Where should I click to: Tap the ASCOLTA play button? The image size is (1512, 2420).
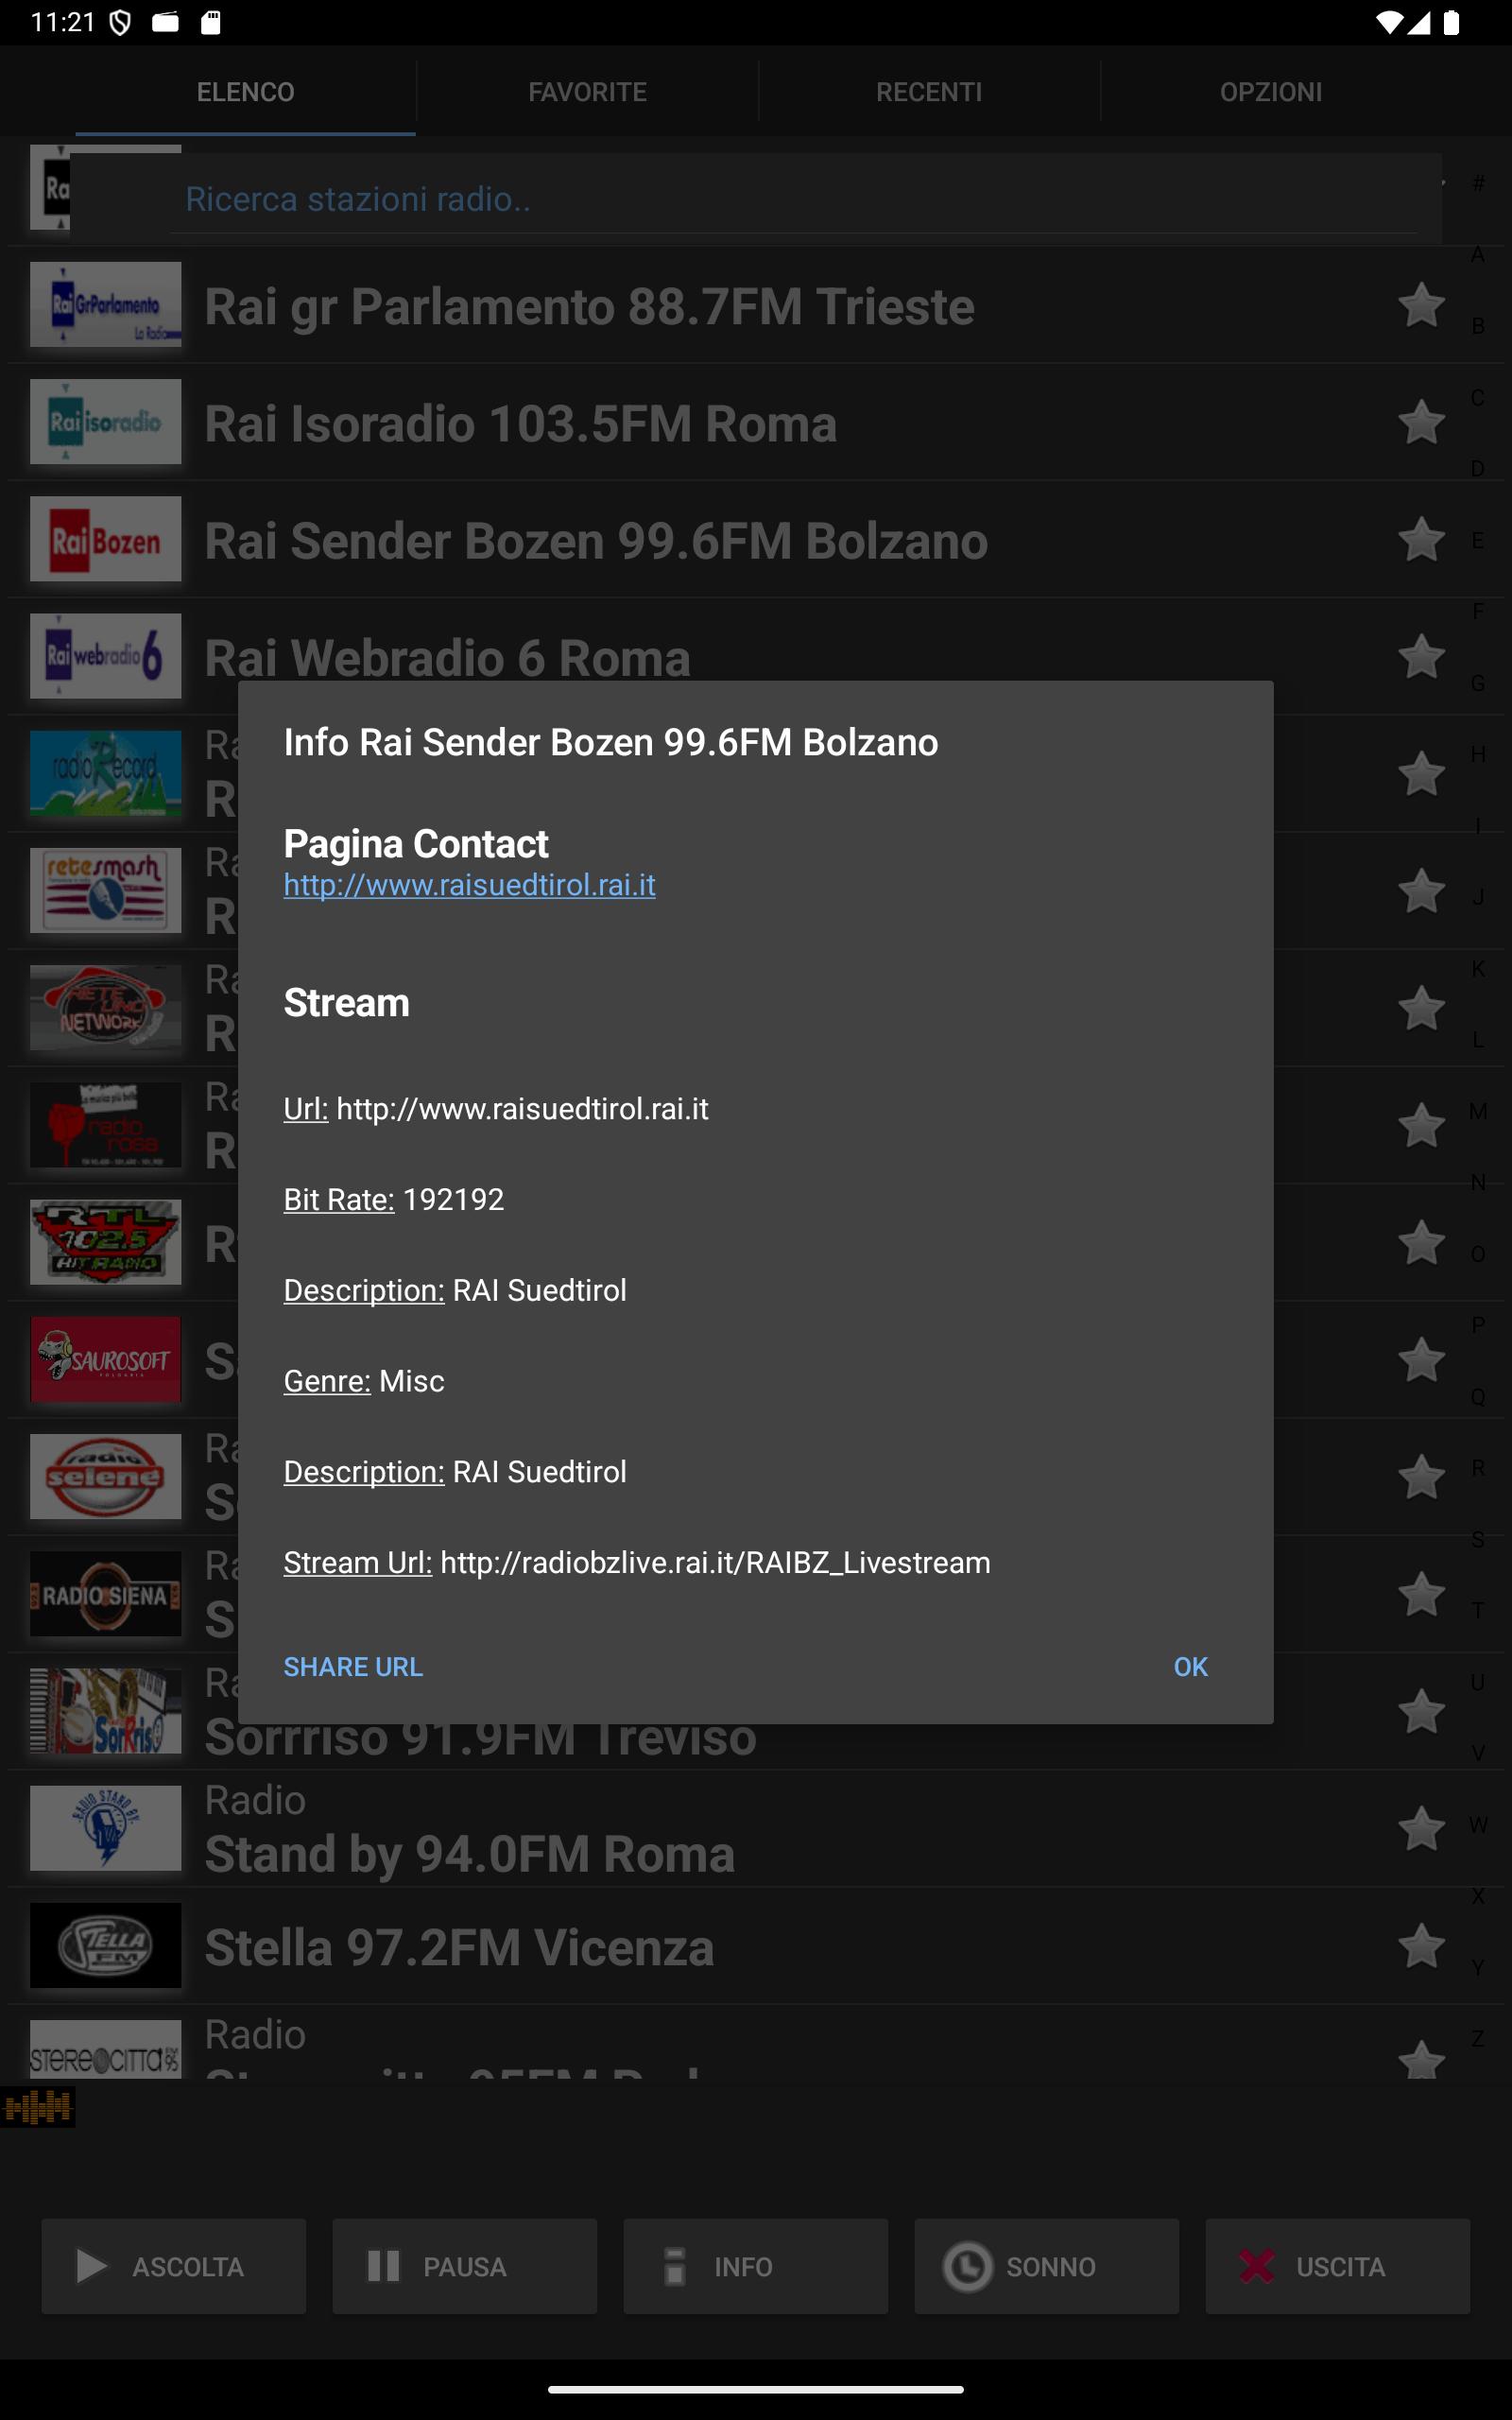click(174, 2266)
